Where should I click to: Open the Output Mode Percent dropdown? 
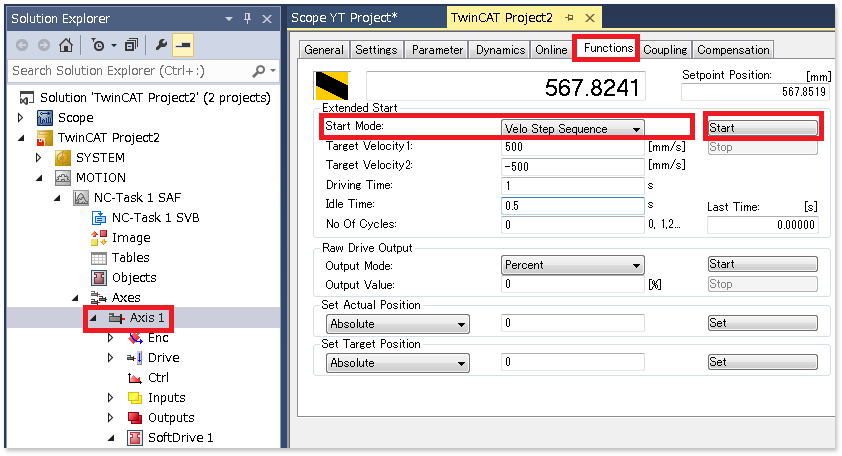(x=636, y=265)
